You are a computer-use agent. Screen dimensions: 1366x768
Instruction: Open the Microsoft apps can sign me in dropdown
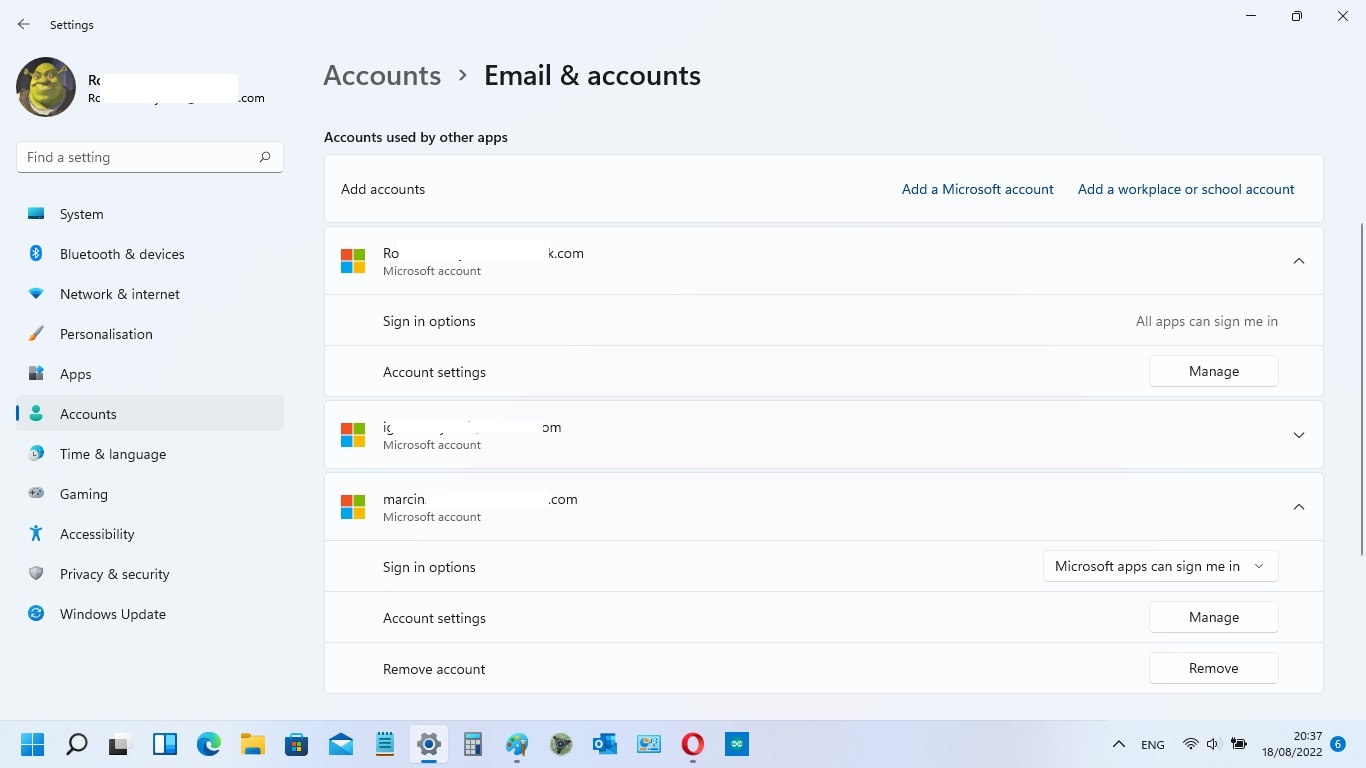pos(1160,566)
